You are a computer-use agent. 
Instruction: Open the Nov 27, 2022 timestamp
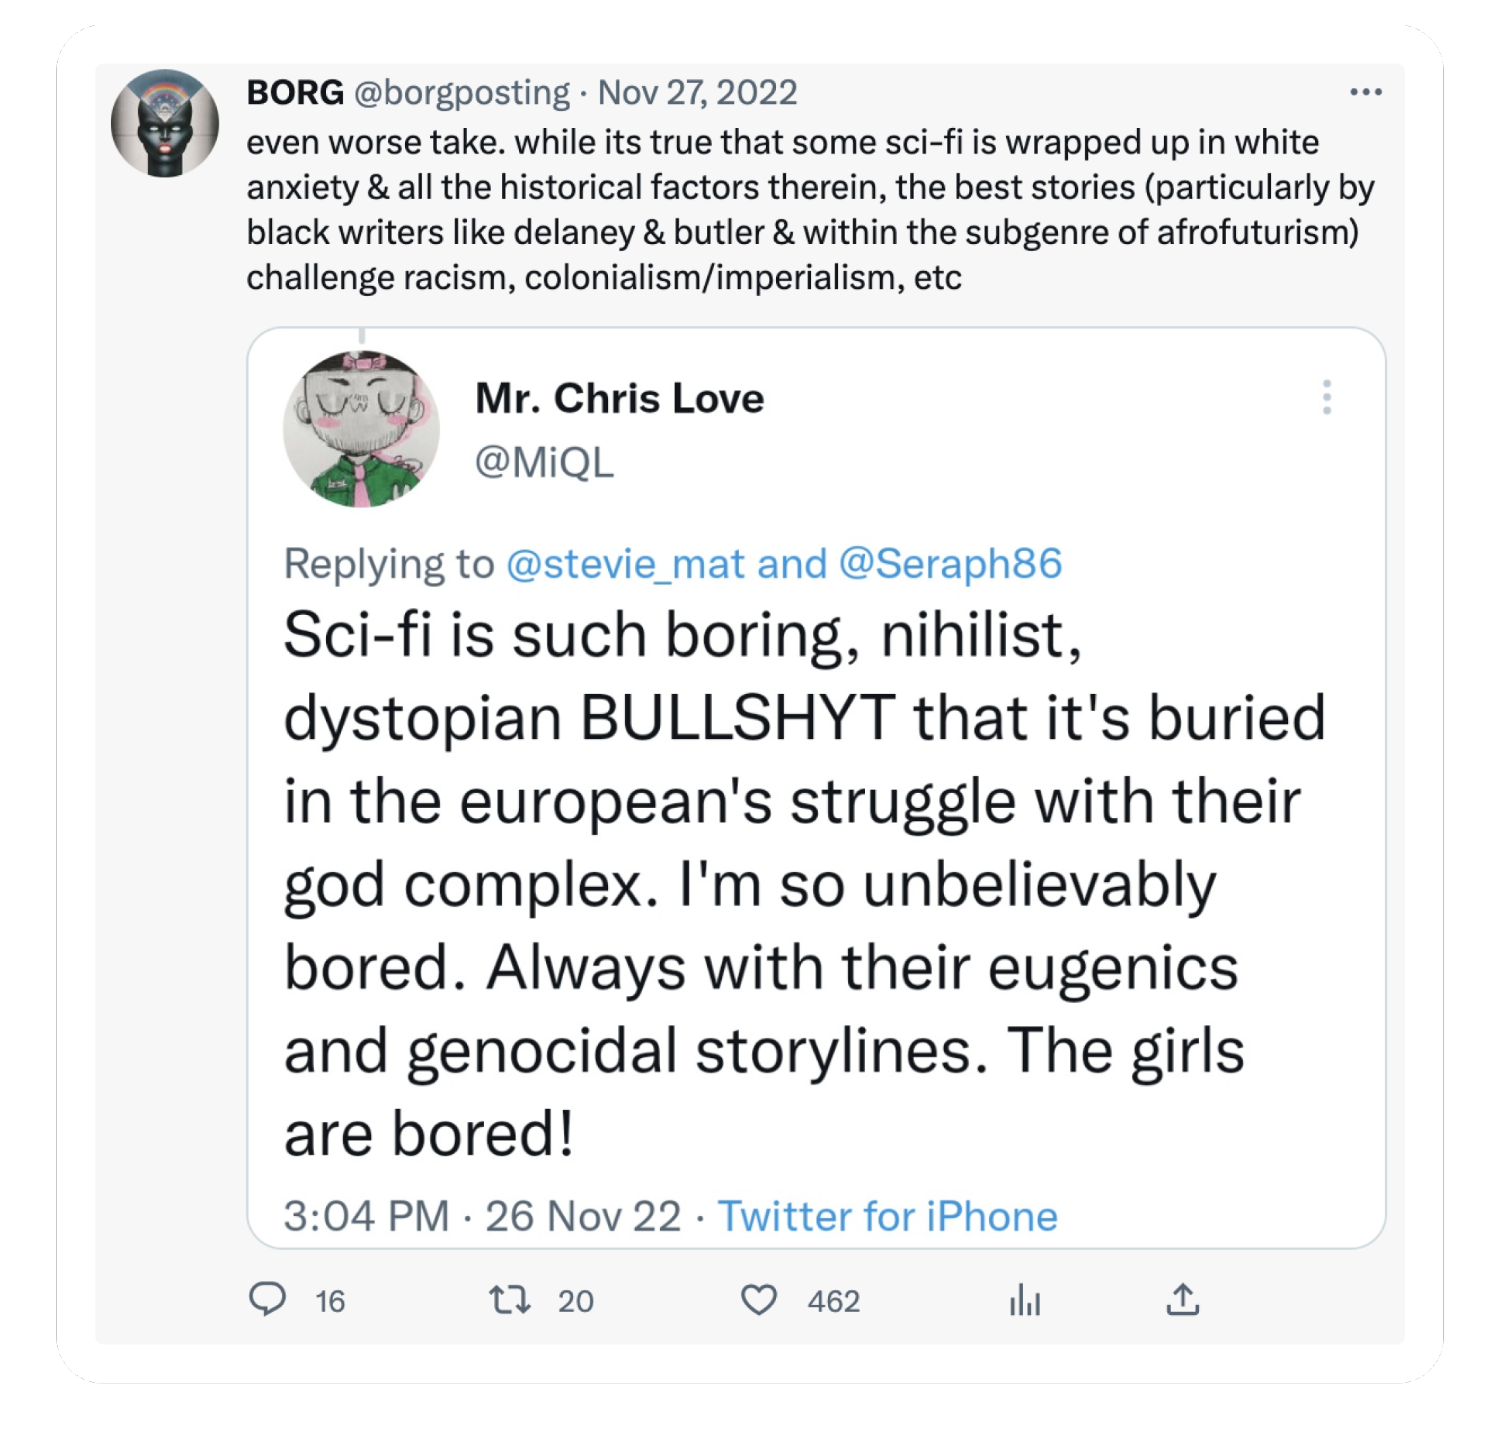[x=698, y=92]
